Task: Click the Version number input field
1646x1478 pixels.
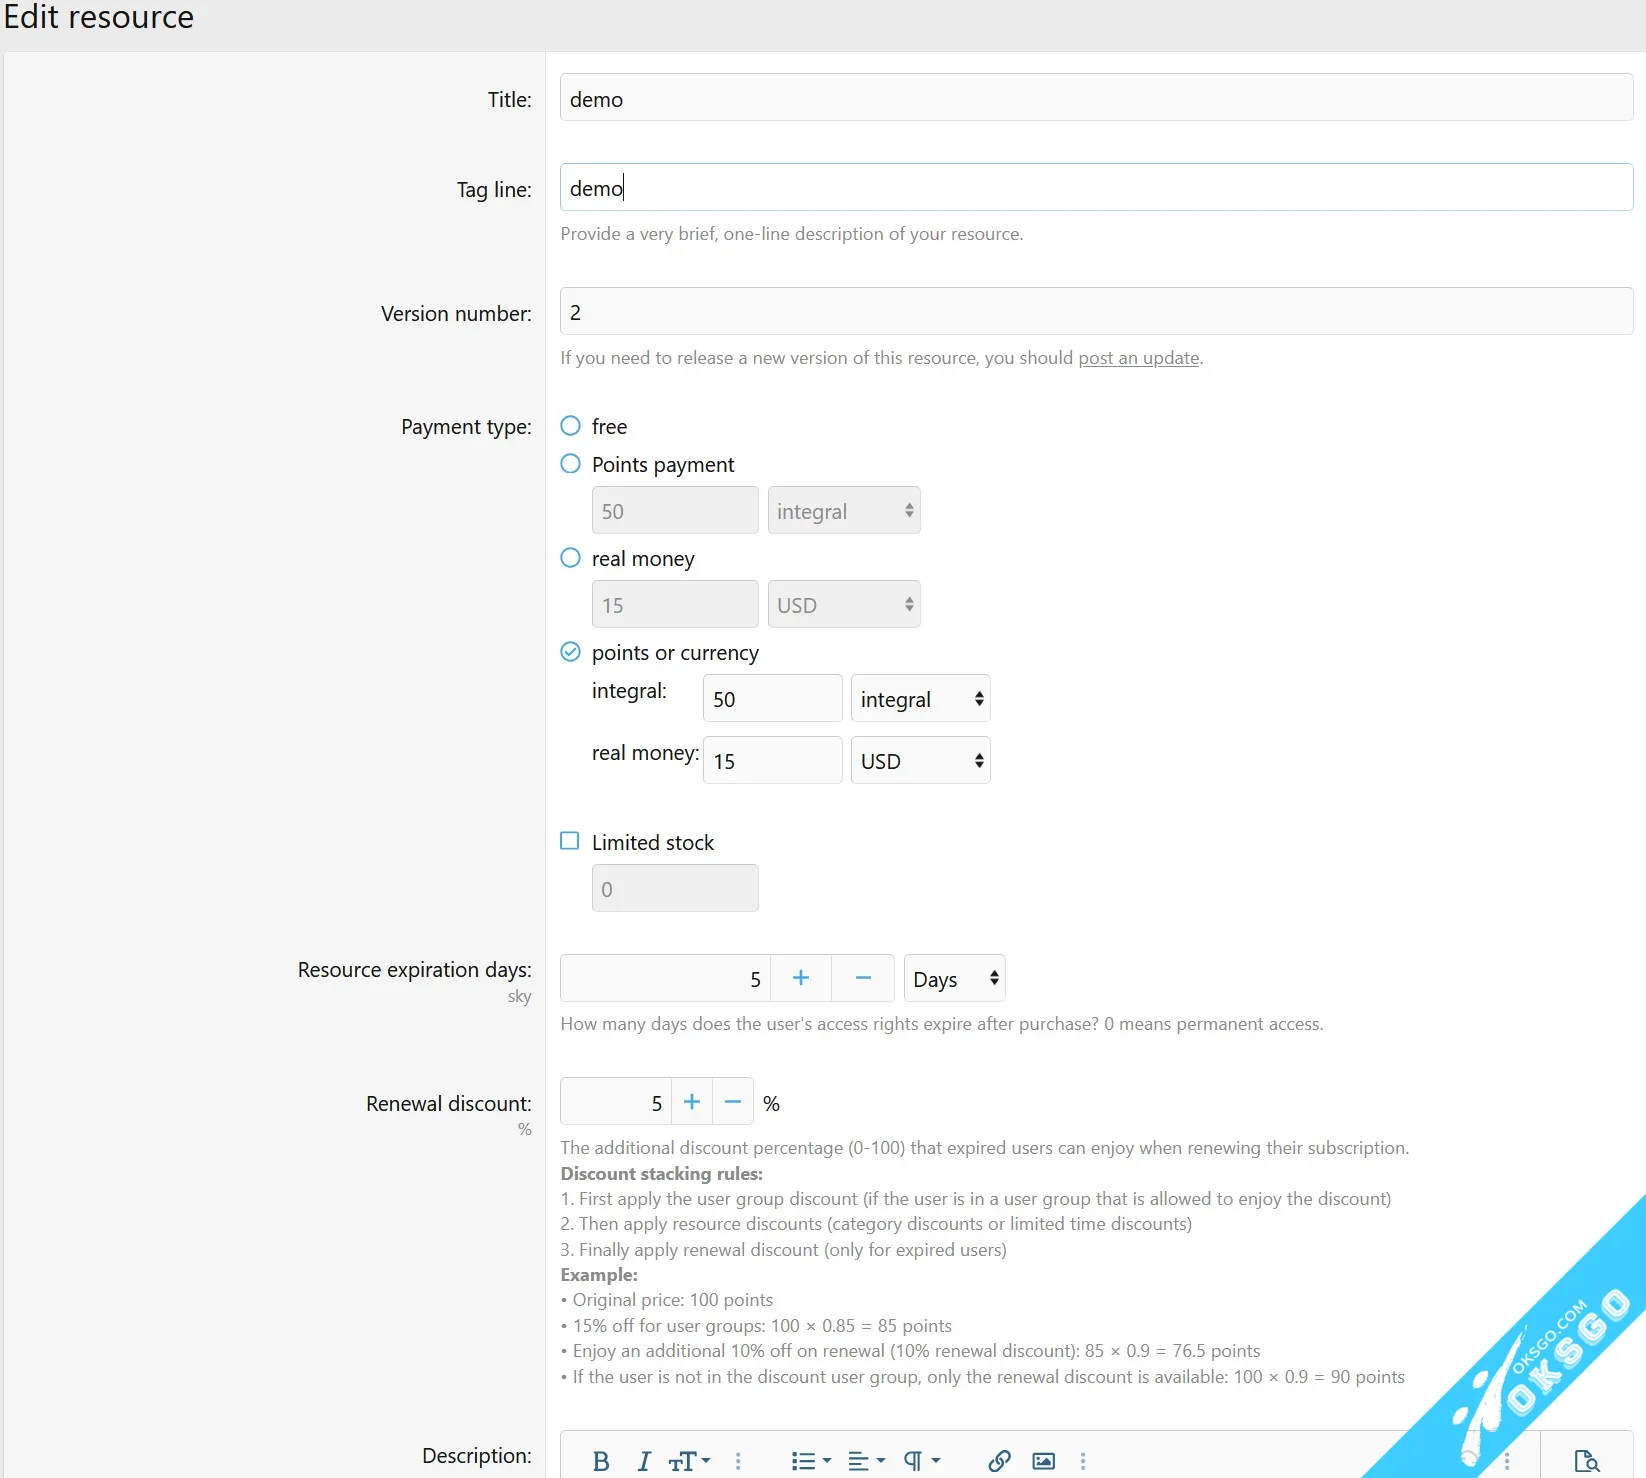Action: pos(1095,312)
